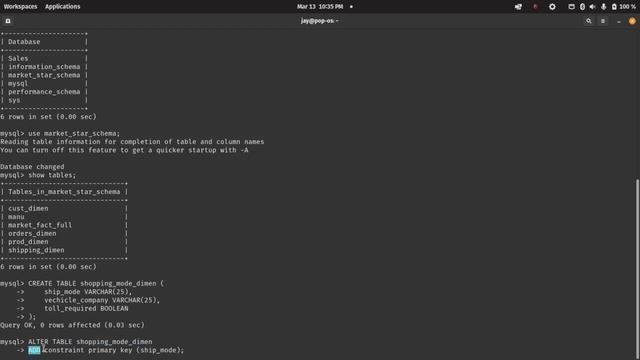Click the terminal vertical scrollbar
The width and height of the screenshot is (640, 360).
click(638, 268)
